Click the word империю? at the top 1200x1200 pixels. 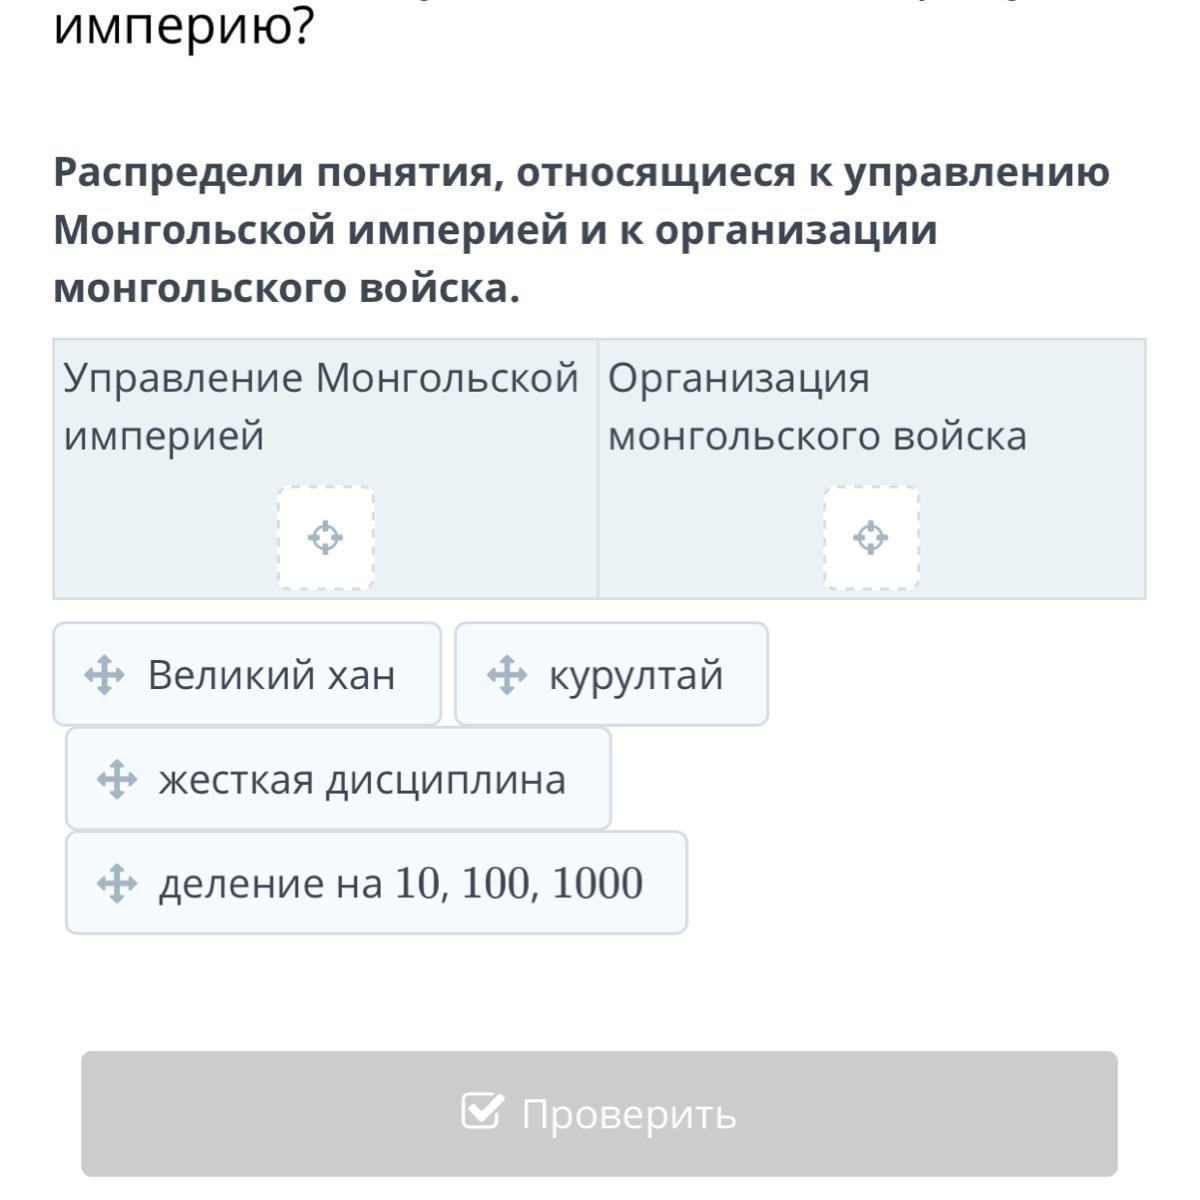tap(184, 29)
